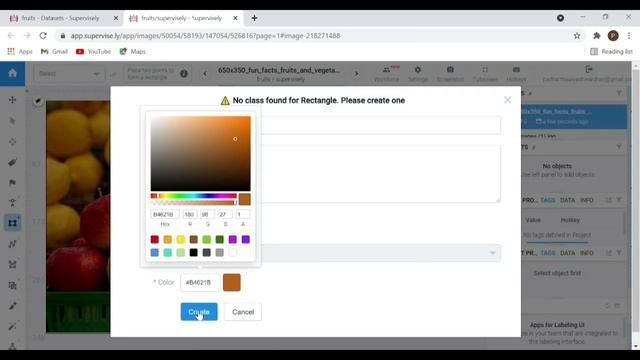Open Settings gear in top toolbar
The image size is (640, 360).
[418, 73]
